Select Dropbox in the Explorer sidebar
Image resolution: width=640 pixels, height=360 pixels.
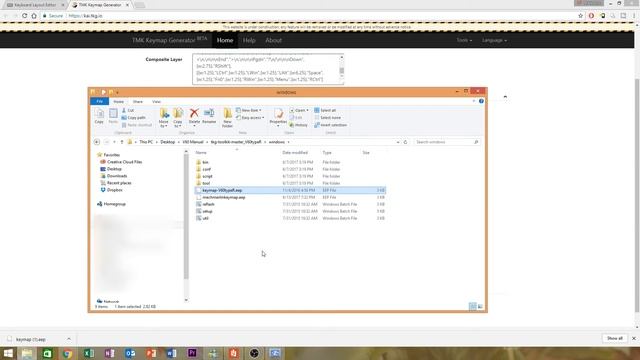tap(114, 190)
